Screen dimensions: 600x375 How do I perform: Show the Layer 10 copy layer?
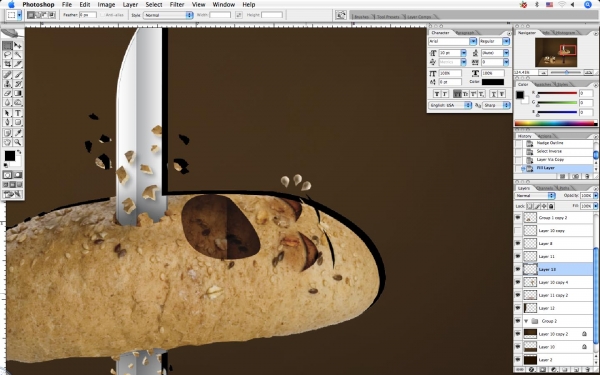518,230
